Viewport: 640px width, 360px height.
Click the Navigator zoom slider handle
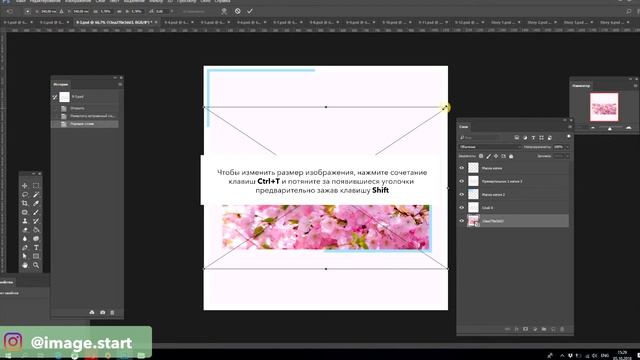(x=610, y=129)
